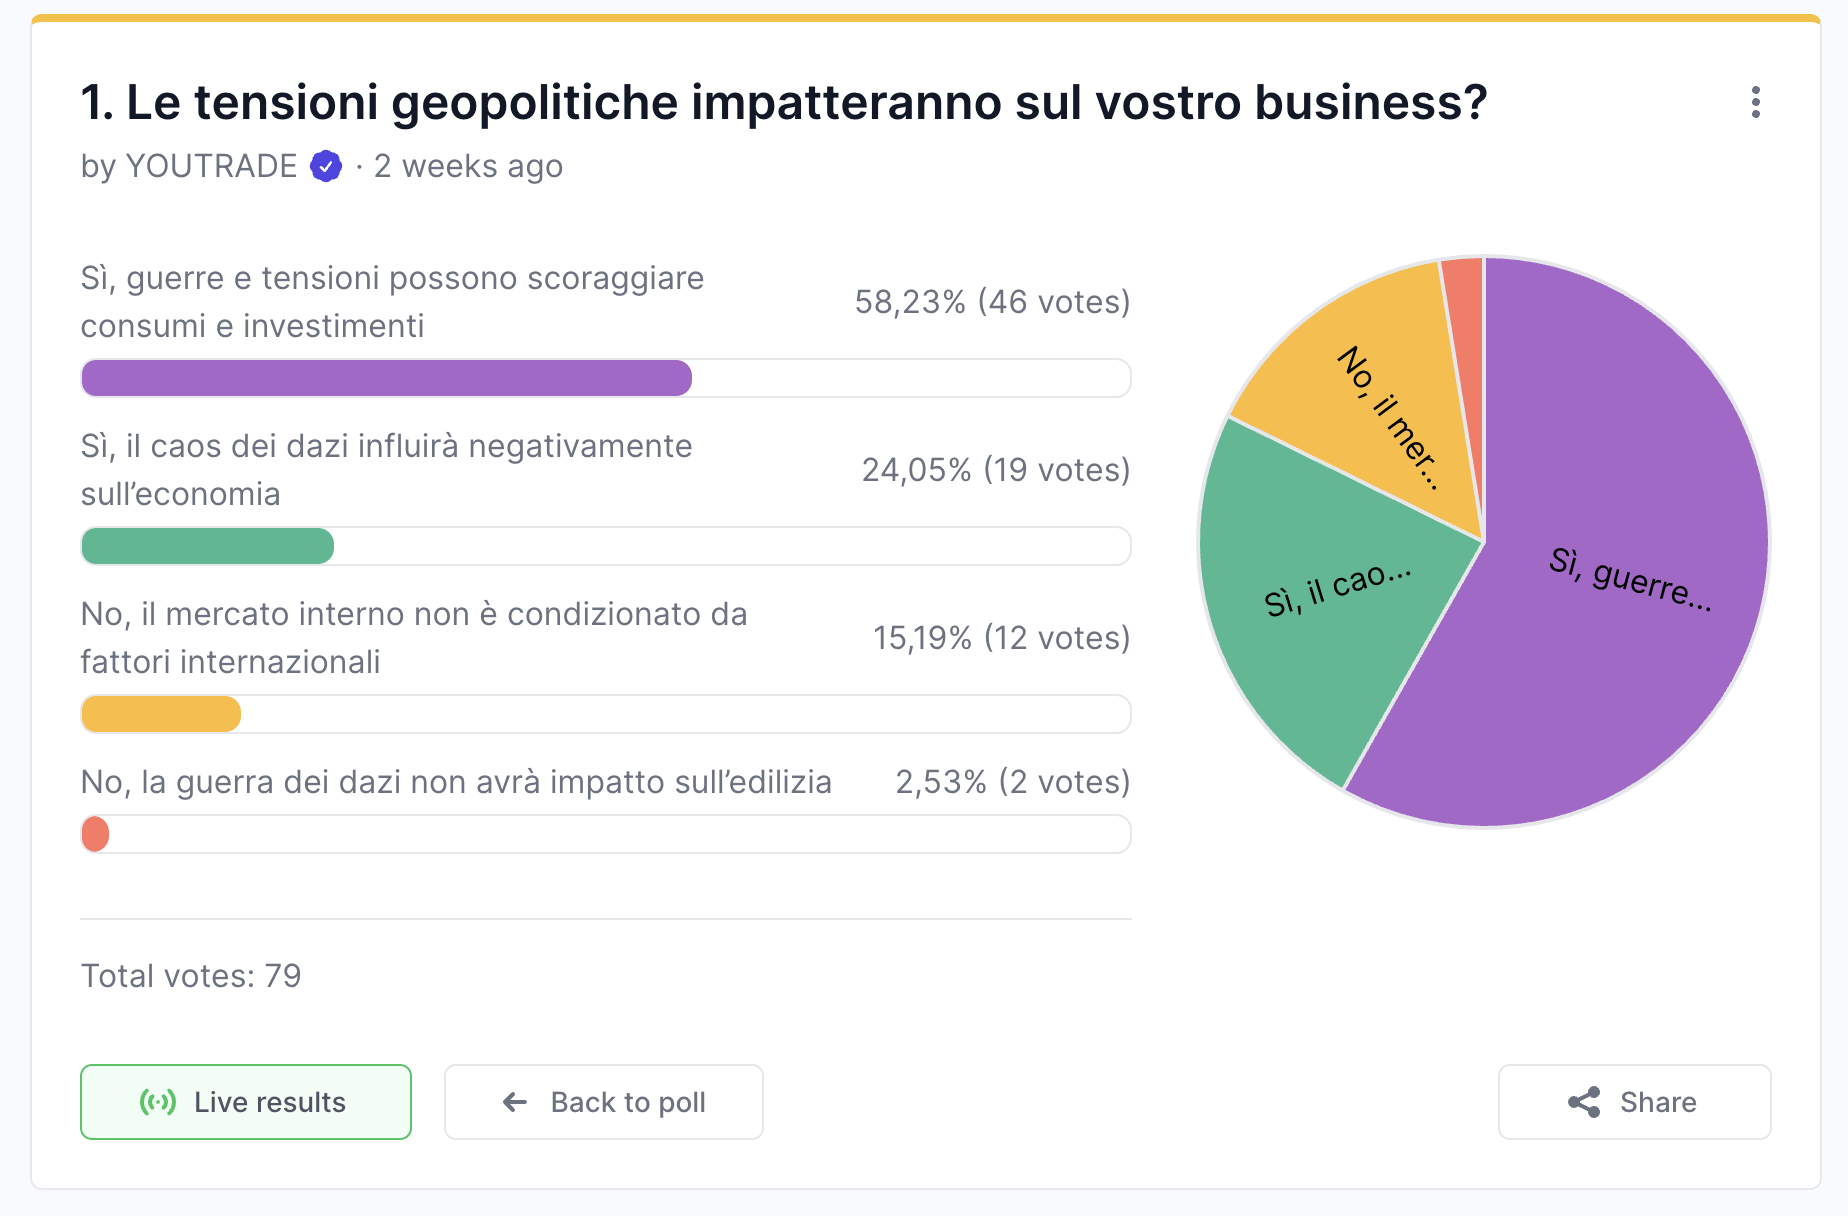Click the green progress bar
The height and width of the screenshot is (1216, 1848).
(x=207, y=546)
